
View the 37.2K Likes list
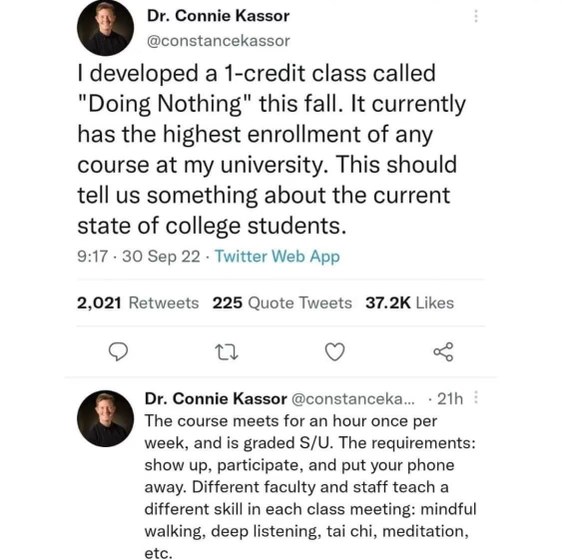pos(410,303)
